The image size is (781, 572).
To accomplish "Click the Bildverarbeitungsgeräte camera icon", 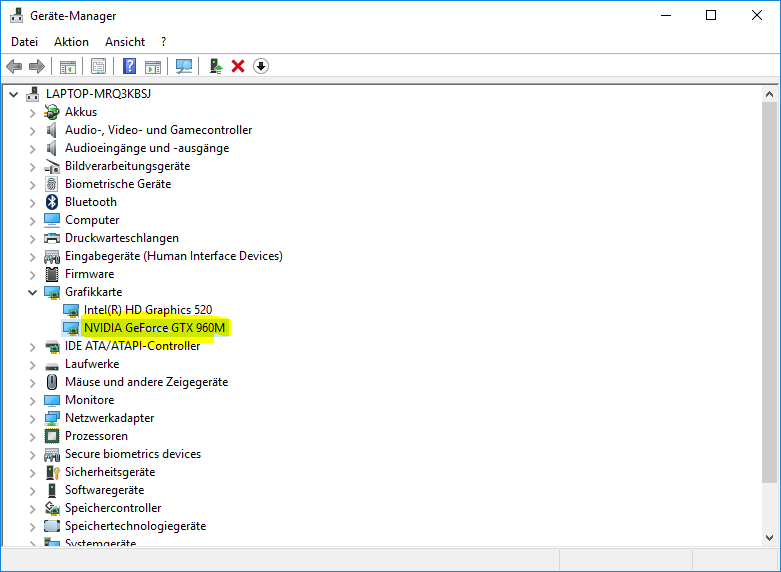I will [52, 166].
